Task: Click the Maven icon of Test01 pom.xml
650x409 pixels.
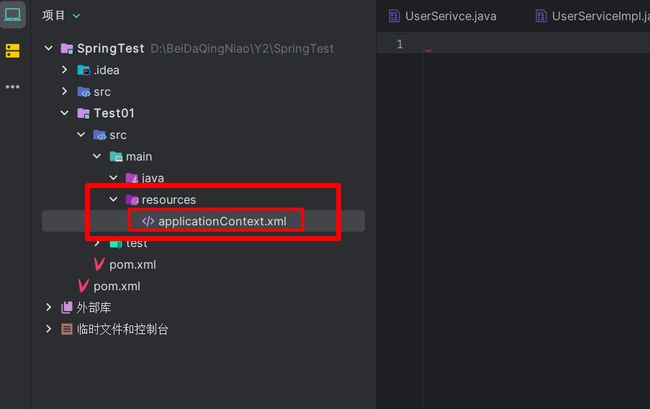Action: (99, 265)
